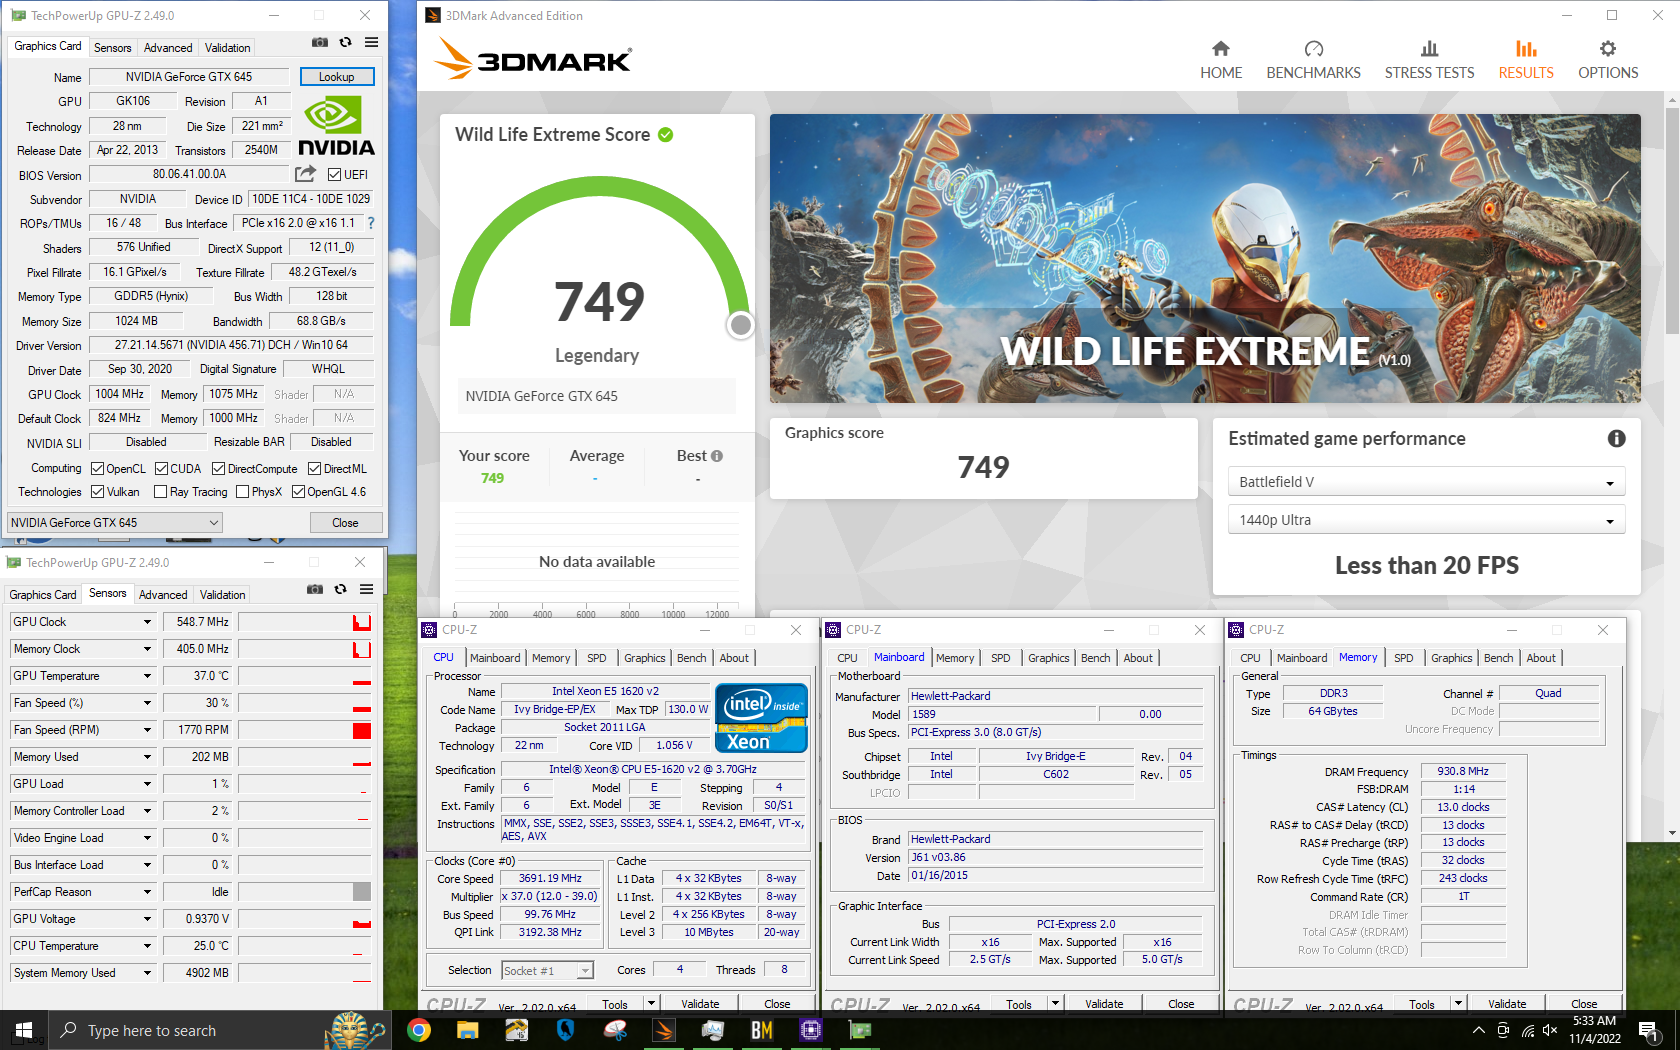Switch to Advanced tab in top GPU-Z window
Viewport: 1680px width, 1050px height.
pos(168,47)
